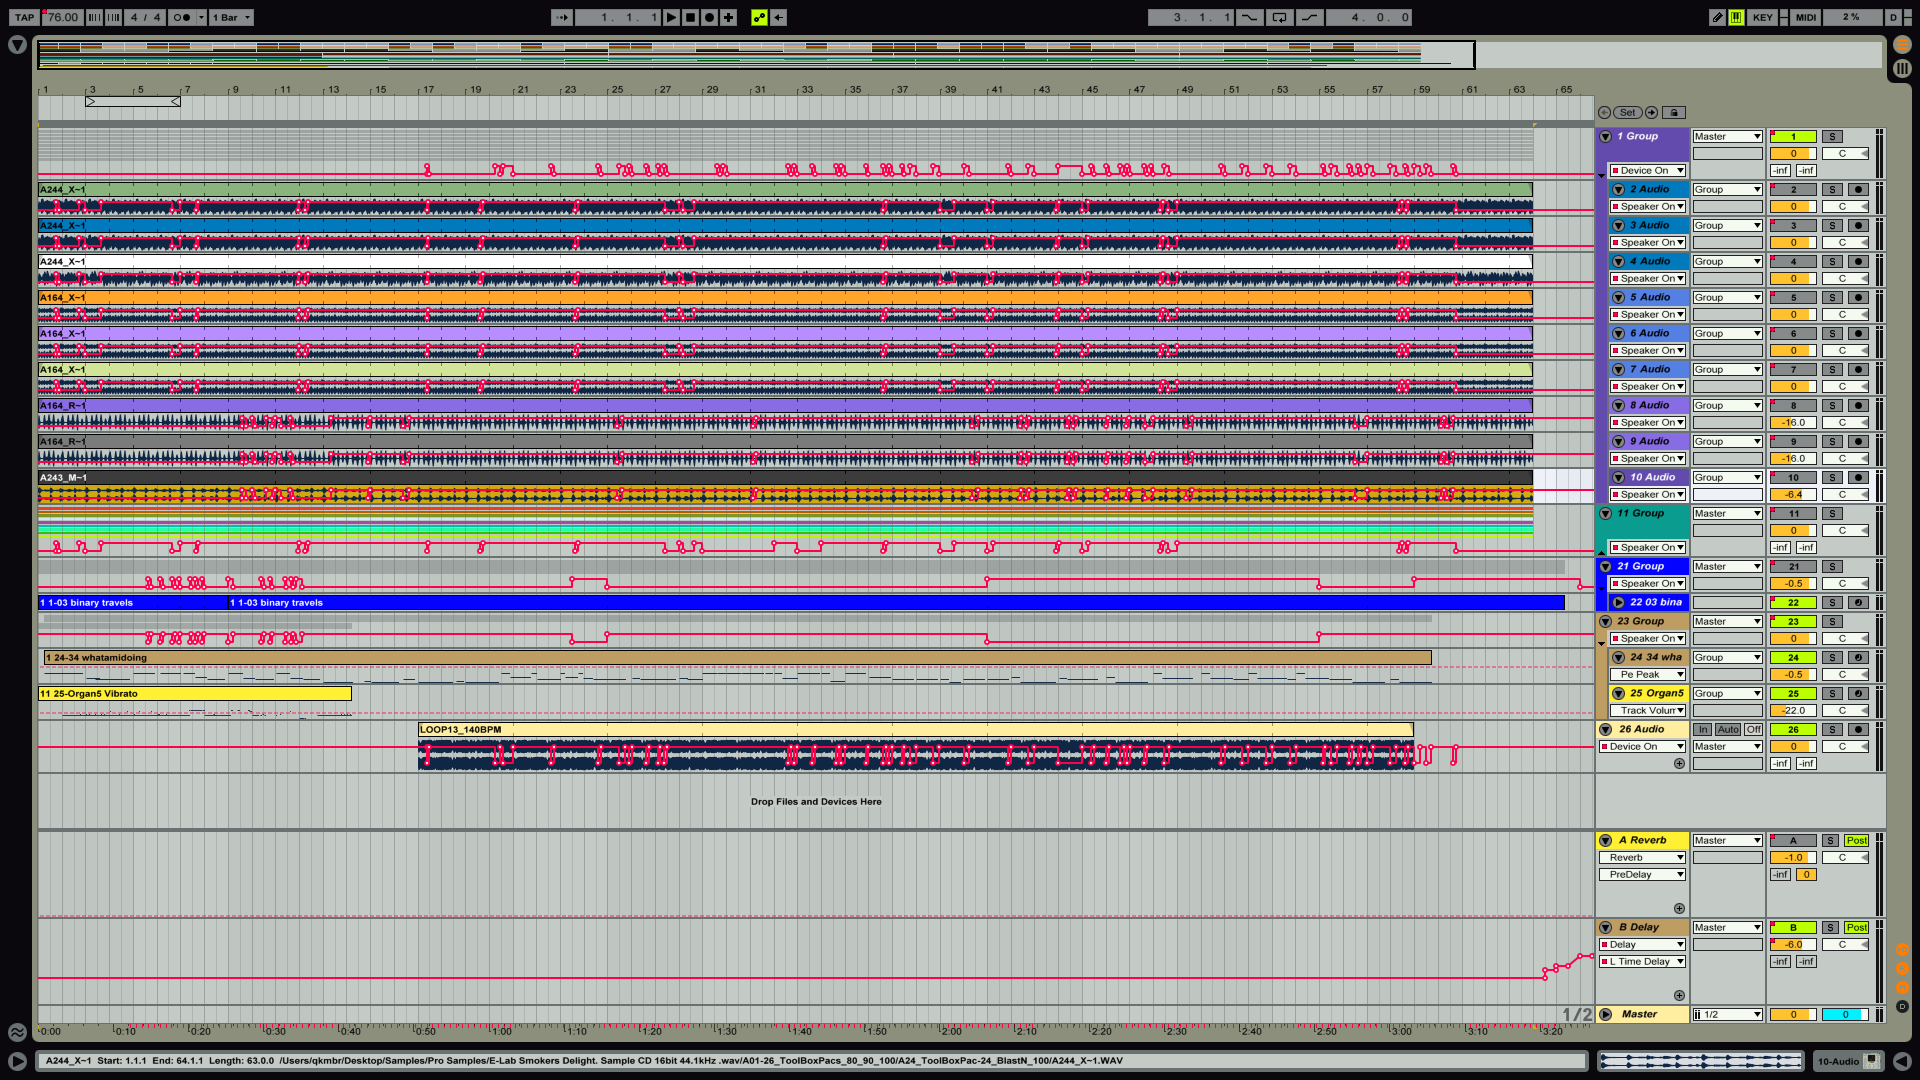Toggle the Punch-Out switch
This screenshot has height=1080, width=1920.
pos(1309,17)
